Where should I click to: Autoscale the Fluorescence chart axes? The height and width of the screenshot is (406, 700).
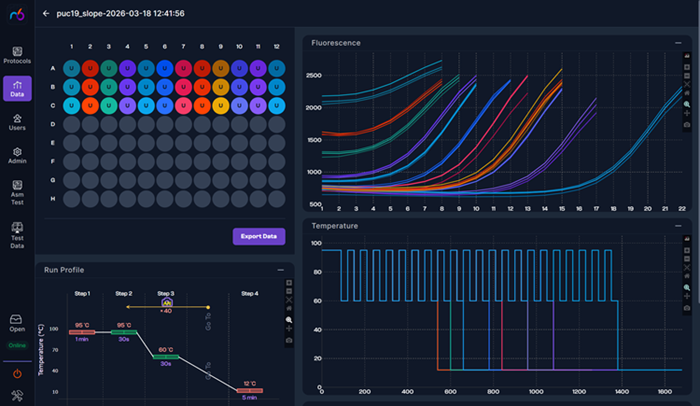[x=687, y=84]
